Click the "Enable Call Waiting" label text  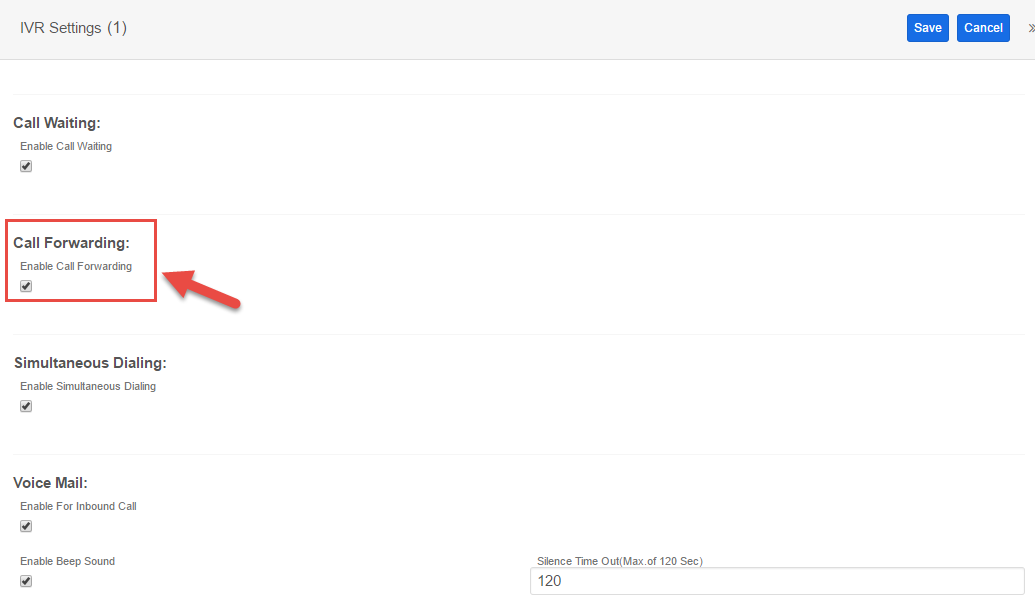[x=66, y=147]
